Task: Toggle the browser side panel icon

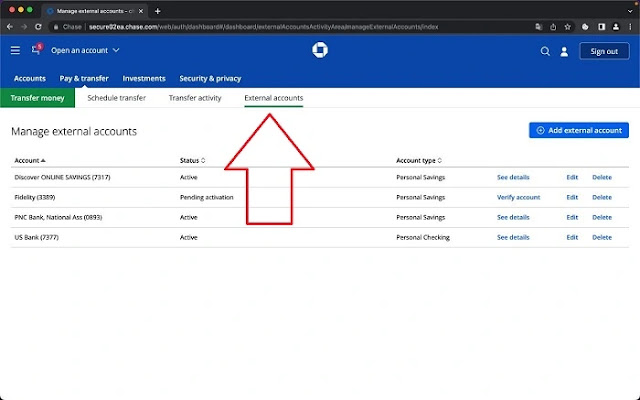Action: pos(601,27)
